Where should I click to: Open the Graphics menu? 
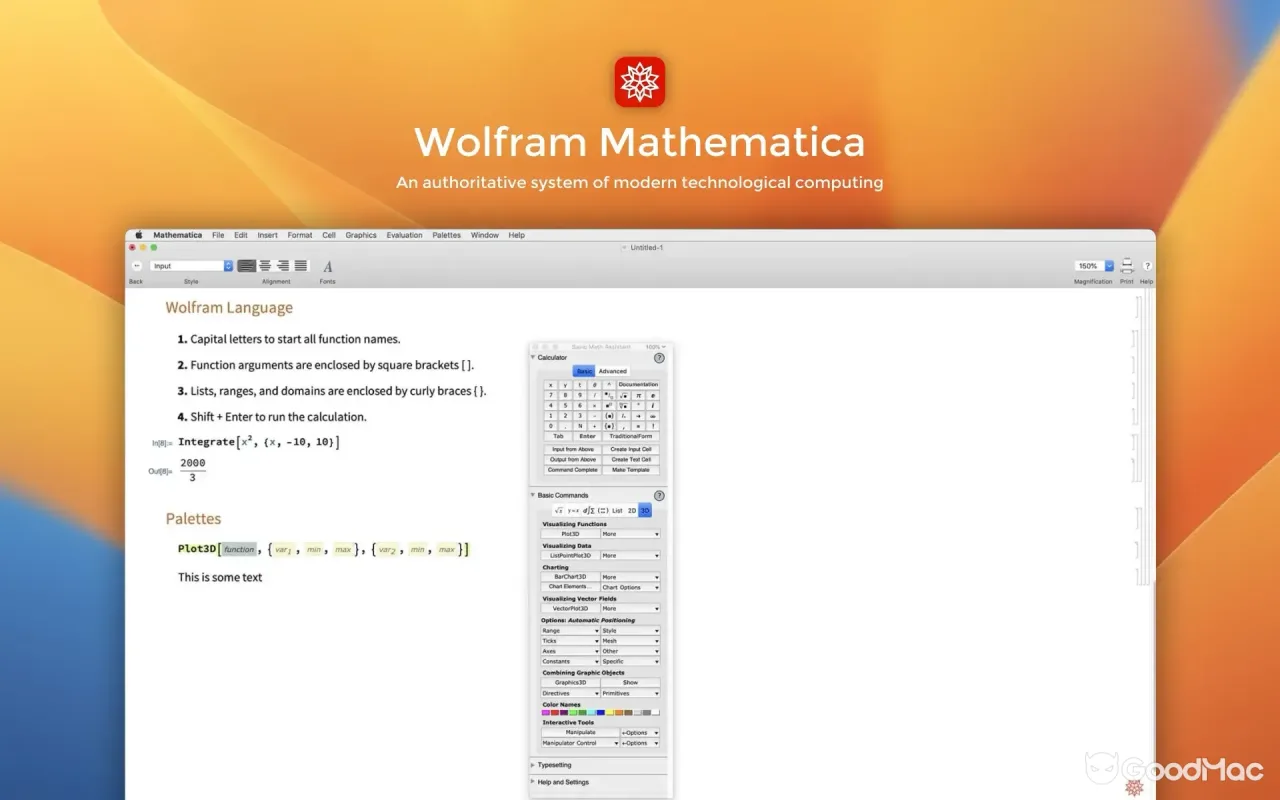361,235
